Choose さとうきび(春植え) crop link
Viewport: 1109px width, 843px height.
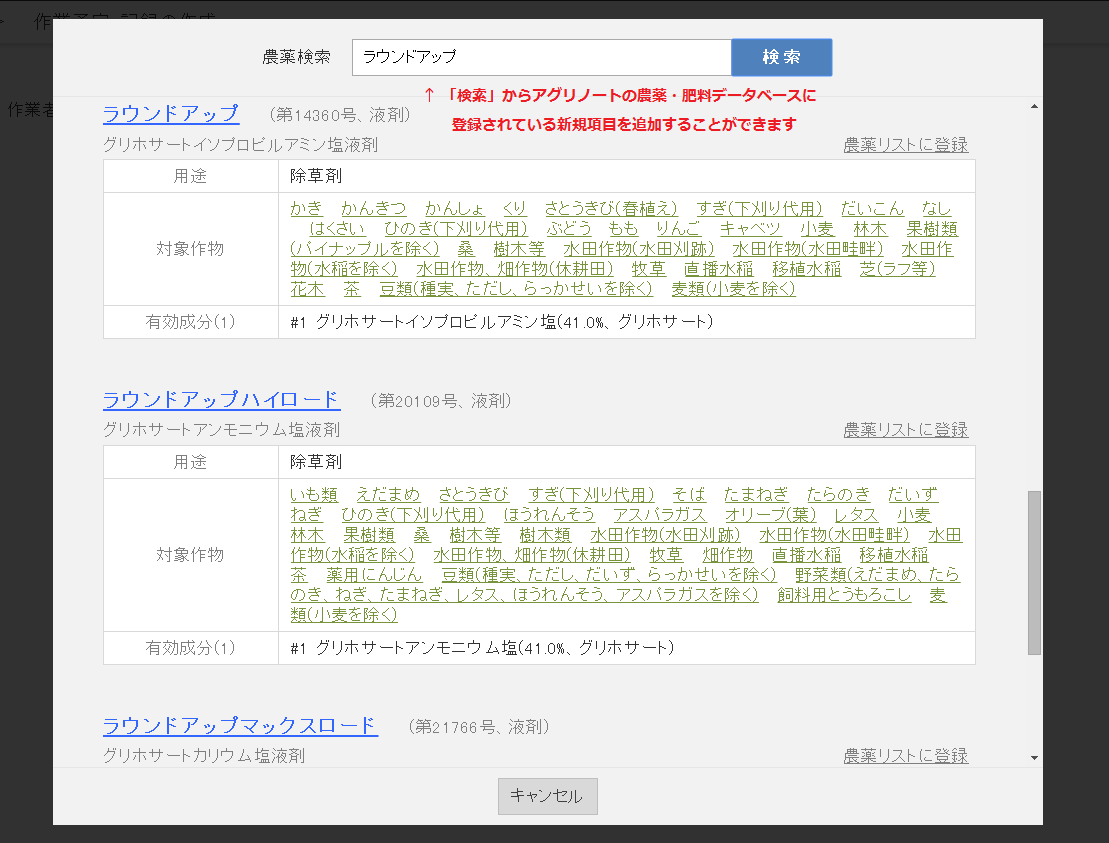611,209
